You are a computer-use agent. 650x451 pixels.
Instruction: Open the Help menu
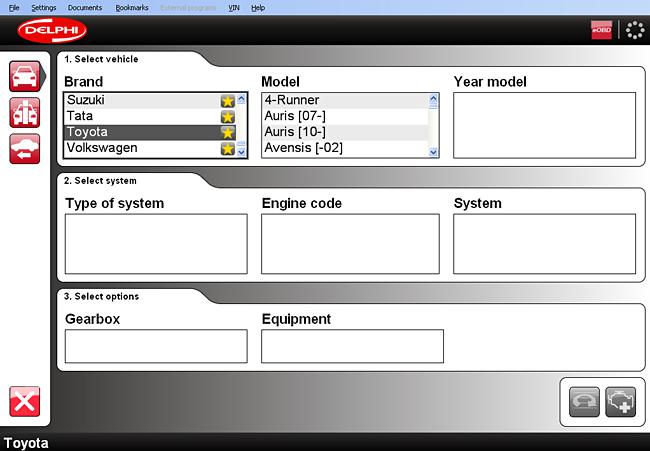point(258,7)
